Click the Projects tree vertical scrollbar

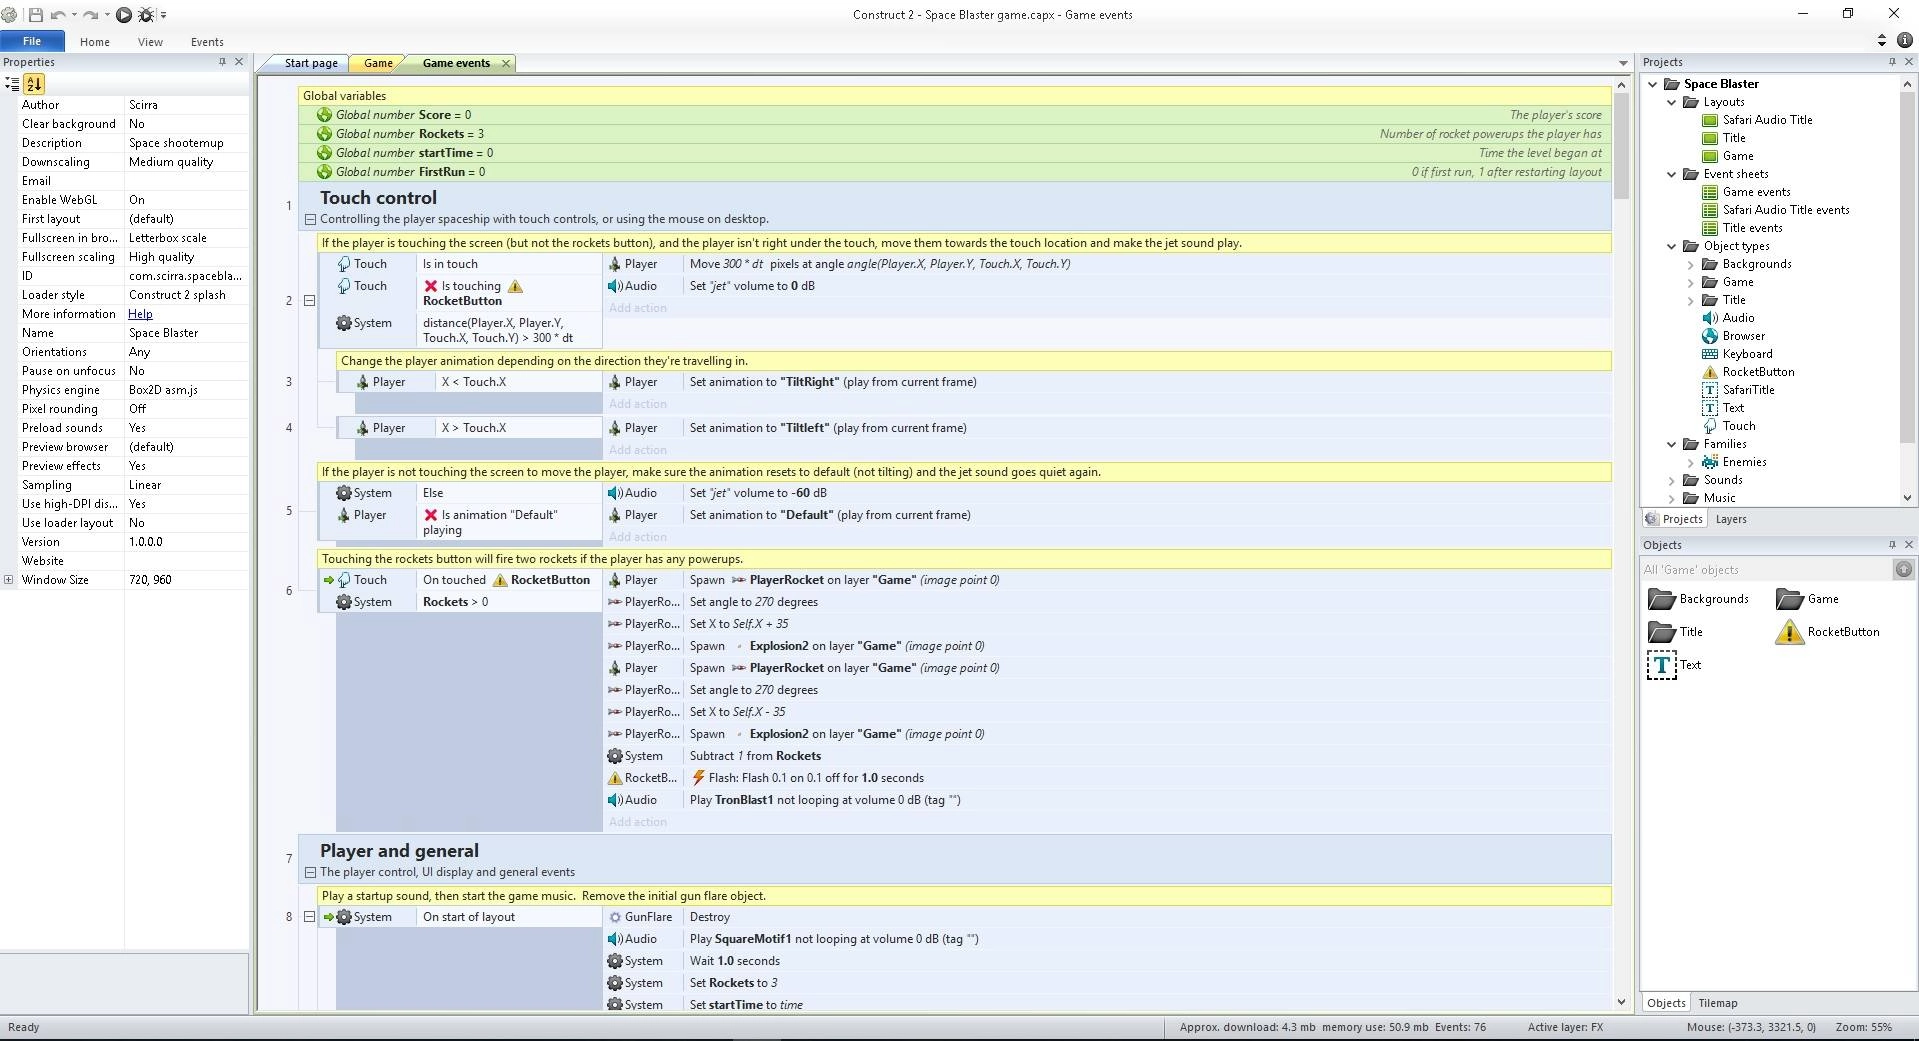pos(1906,267)
